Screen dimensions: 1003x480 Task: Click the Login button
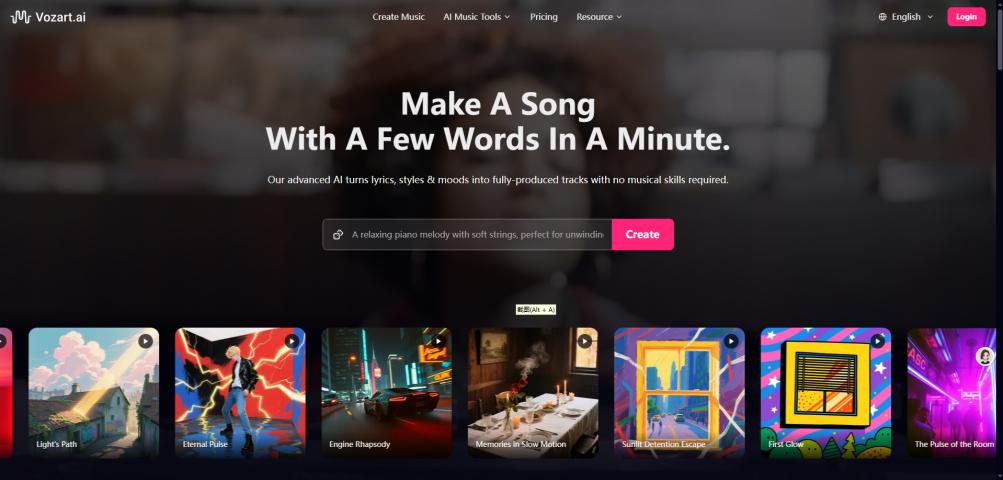point(966,17)
